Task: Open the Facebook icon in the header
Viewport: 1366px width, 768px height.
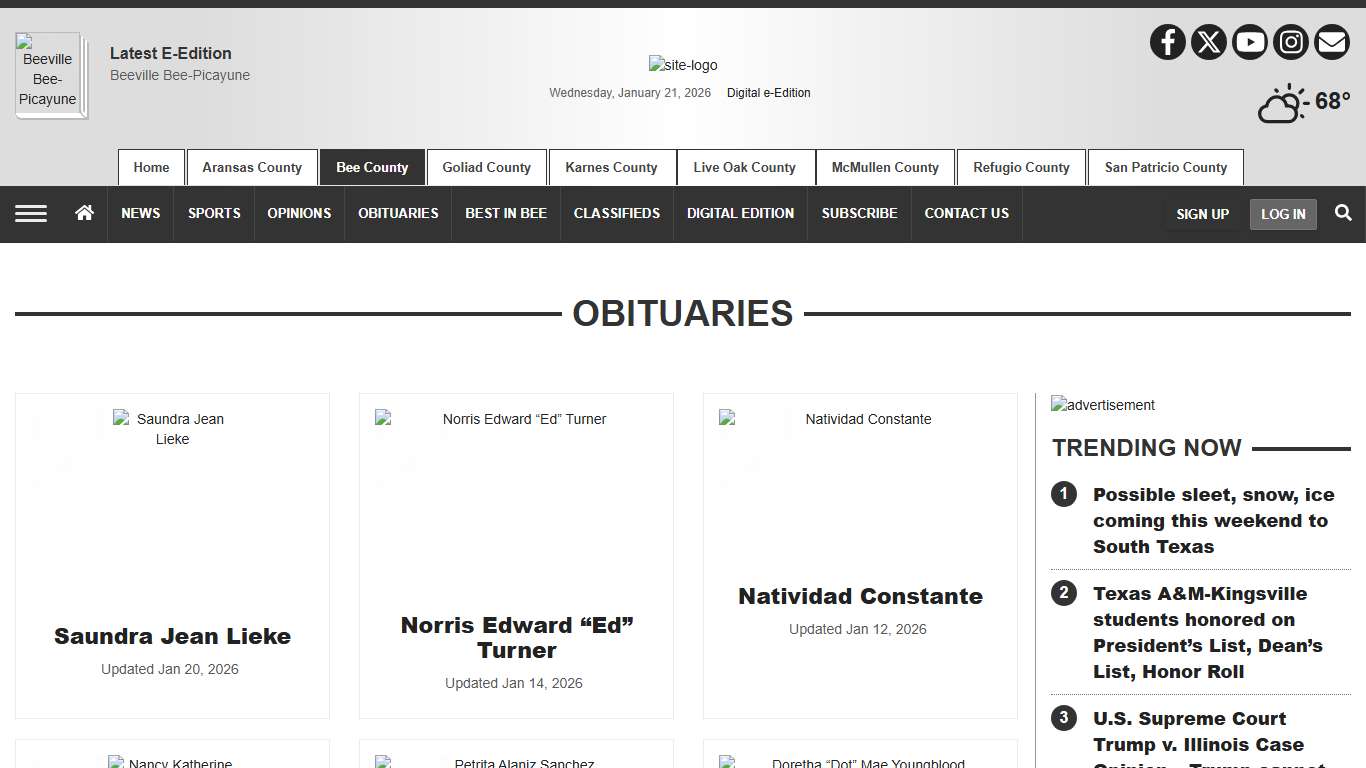Action: (1167, 42)
